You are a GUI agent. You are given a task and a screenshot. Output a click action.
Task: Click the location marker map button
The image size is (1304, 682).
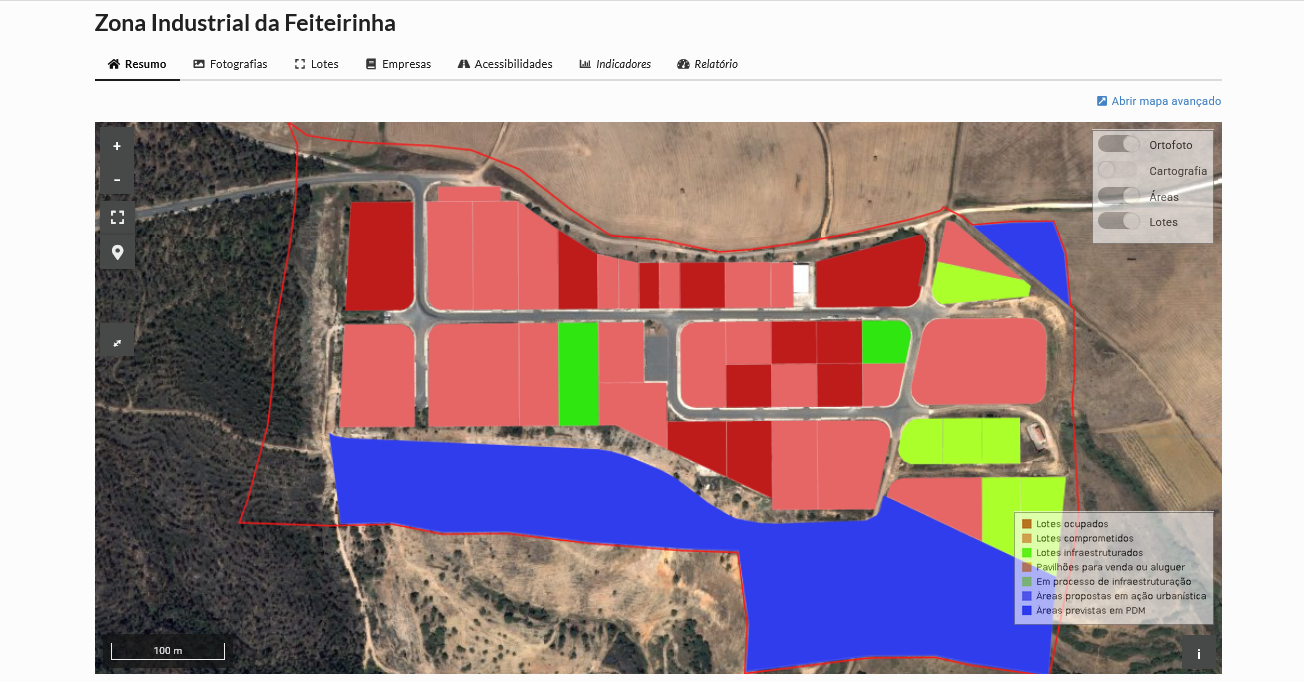[x=117, y=252]
